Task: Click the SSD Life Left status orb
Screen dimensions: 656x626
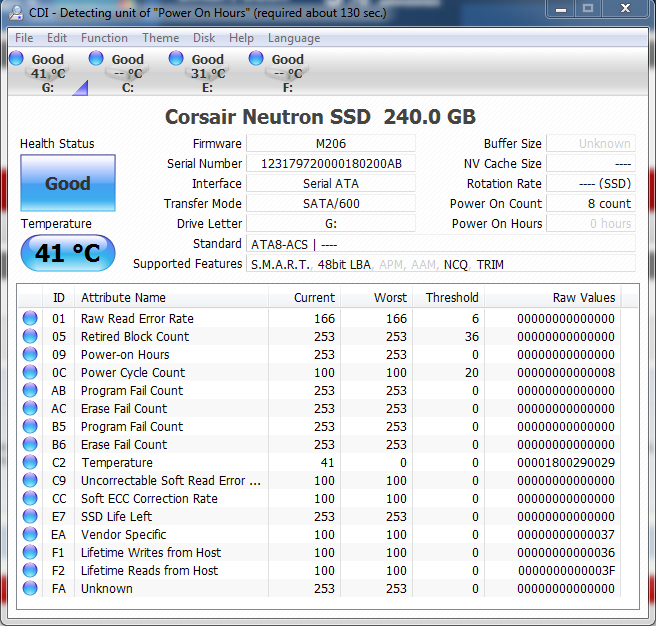Action: (30, 517)
